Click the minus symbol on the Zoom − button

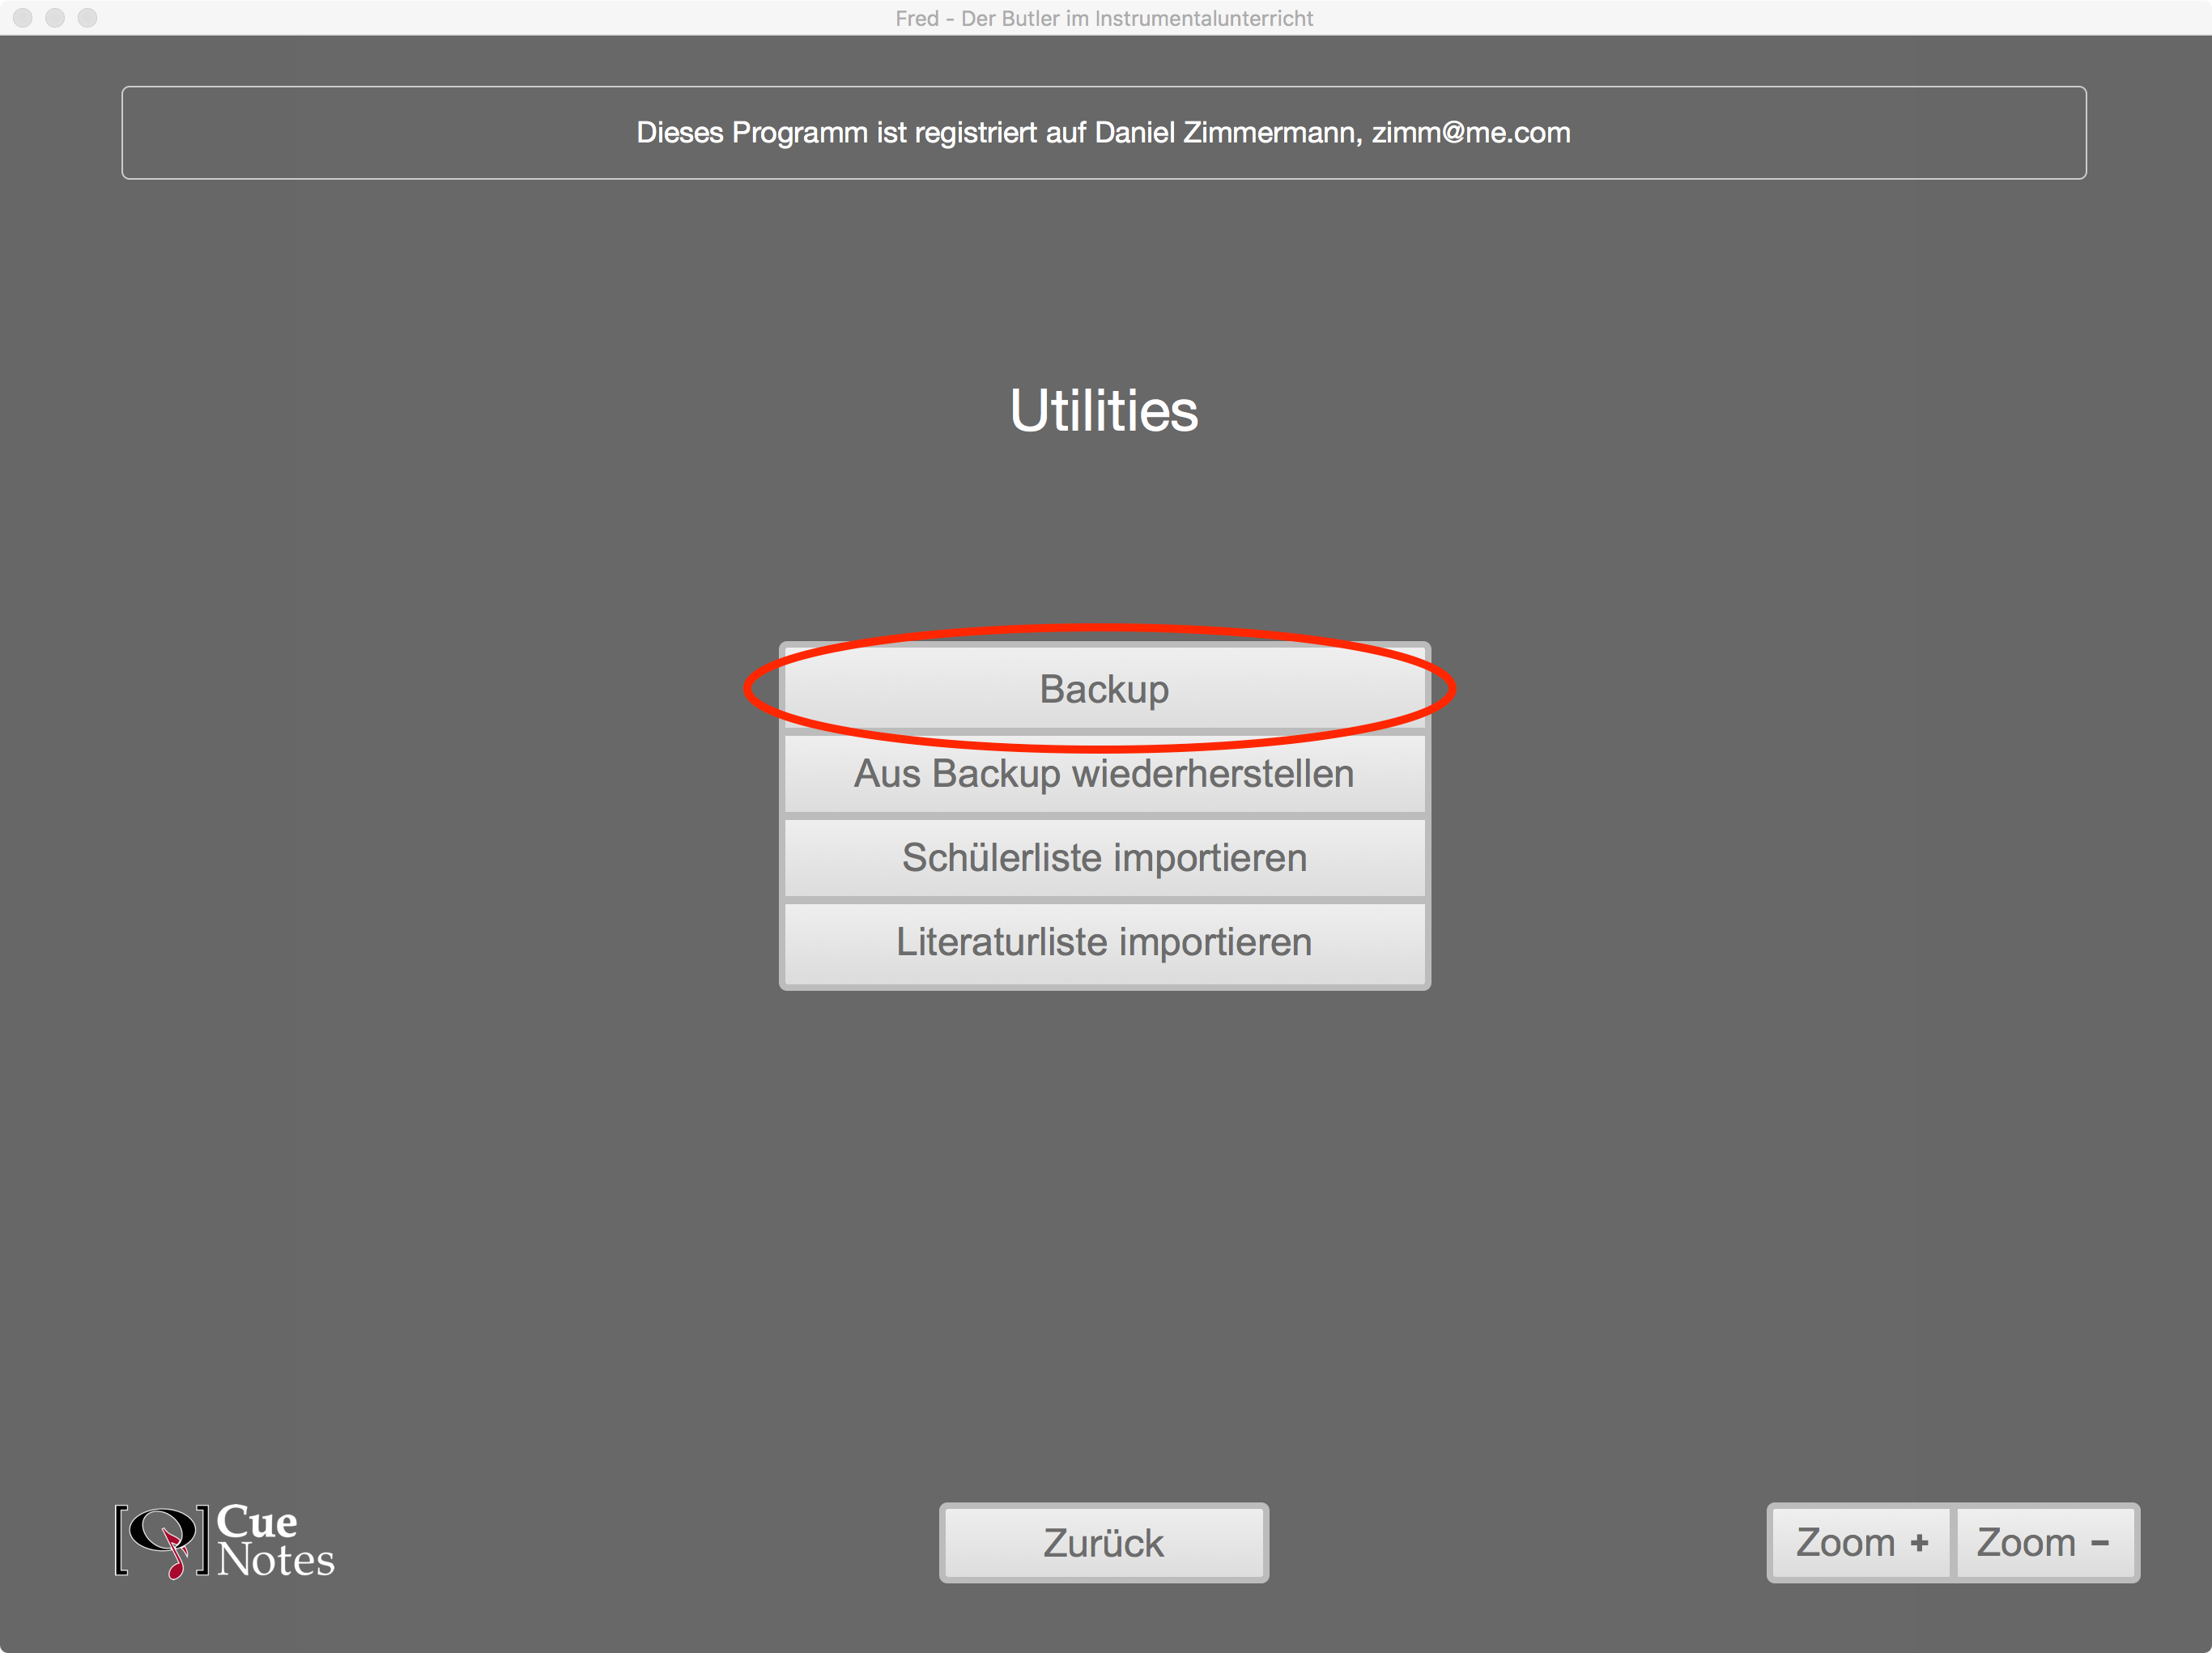coord(2099,1543)
